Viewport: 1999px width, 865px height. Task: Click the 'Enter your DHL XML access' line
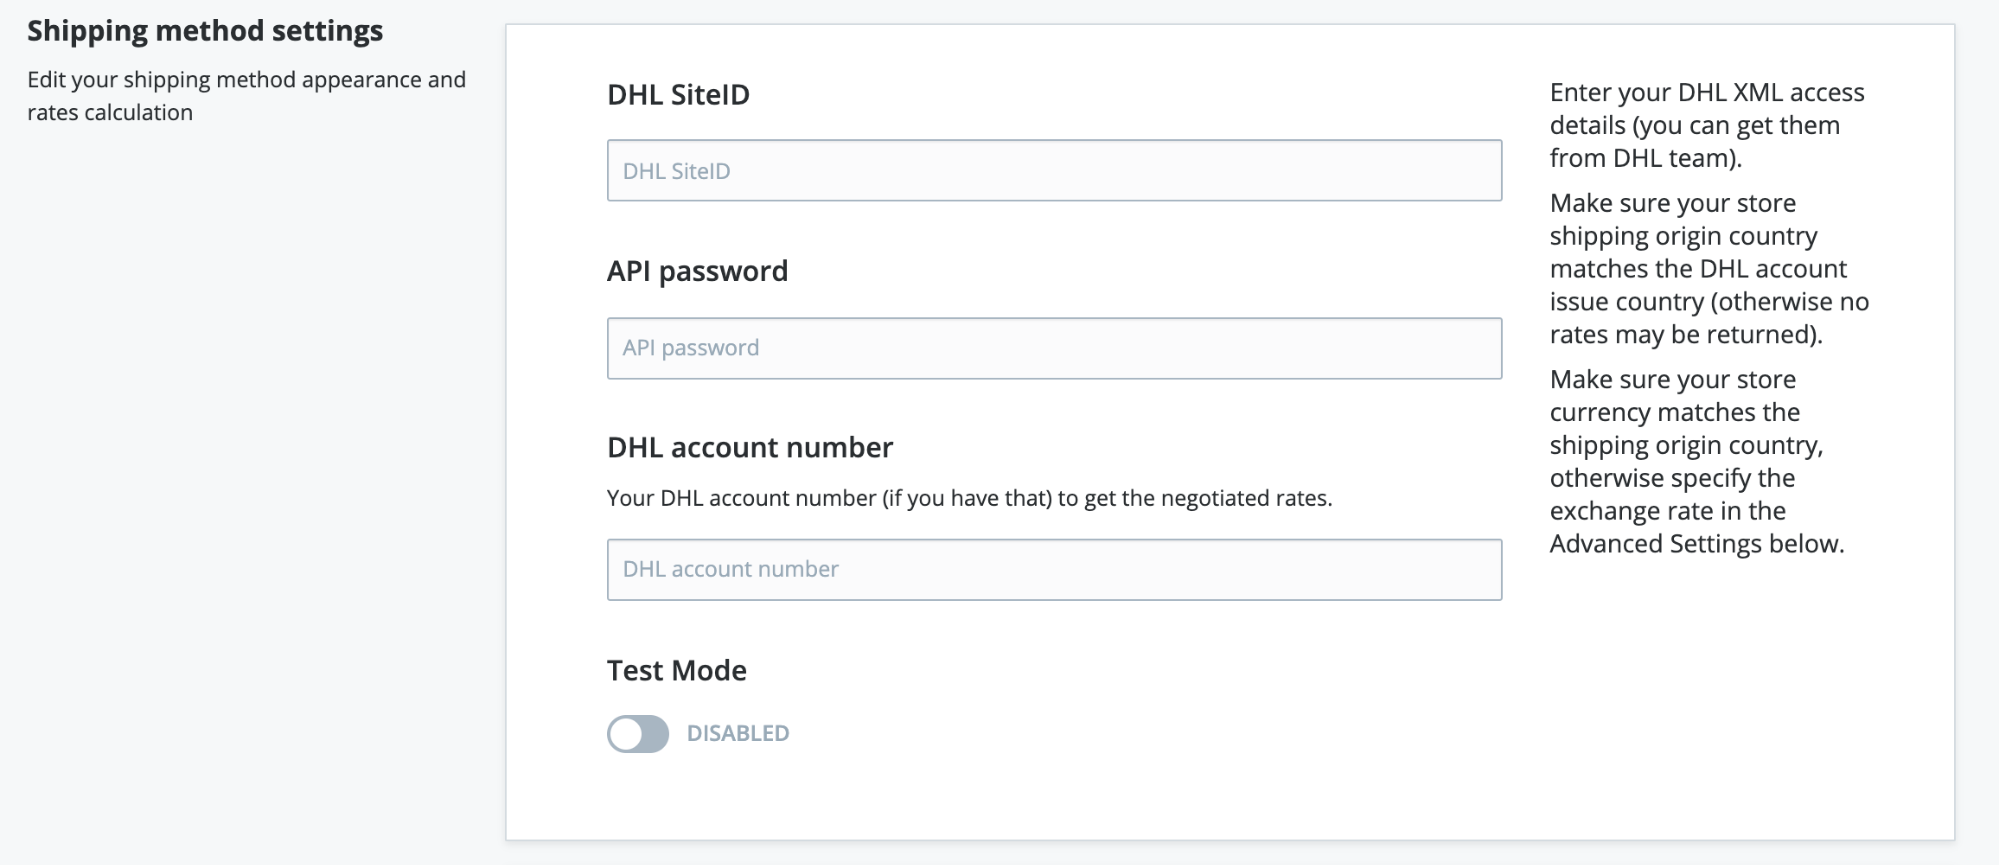point(1707,92)
